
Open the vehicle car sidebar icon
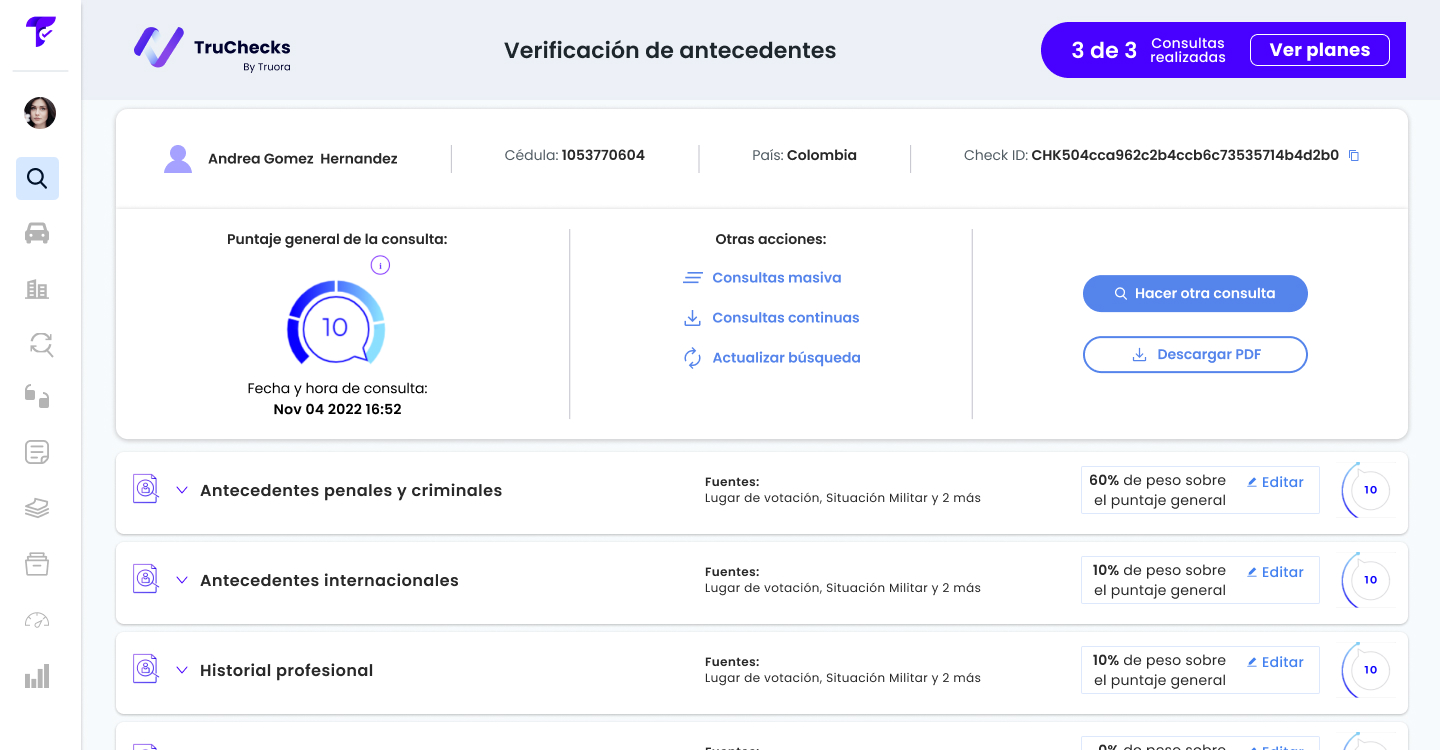pos(37,233)
